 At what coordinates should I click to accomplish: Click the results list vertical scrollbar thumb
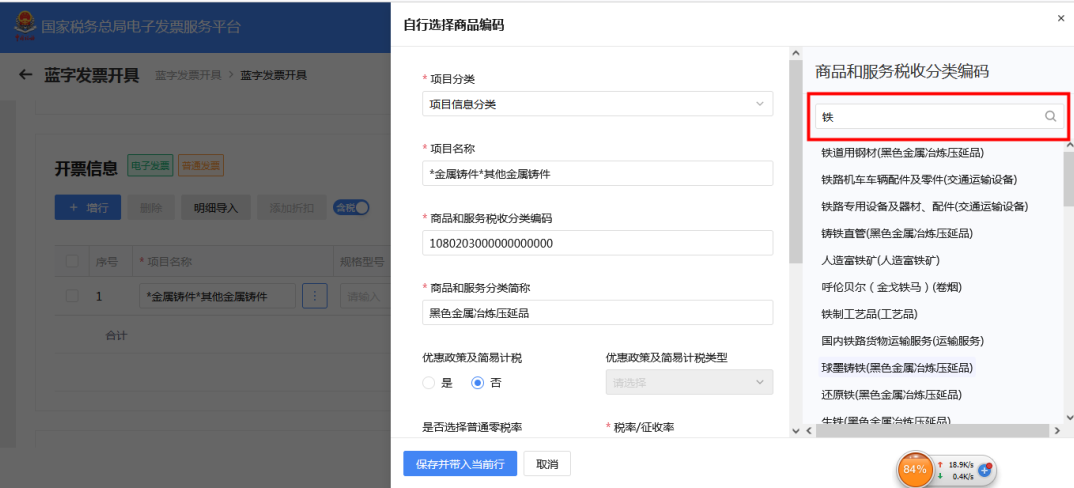tap(1069, 179)
